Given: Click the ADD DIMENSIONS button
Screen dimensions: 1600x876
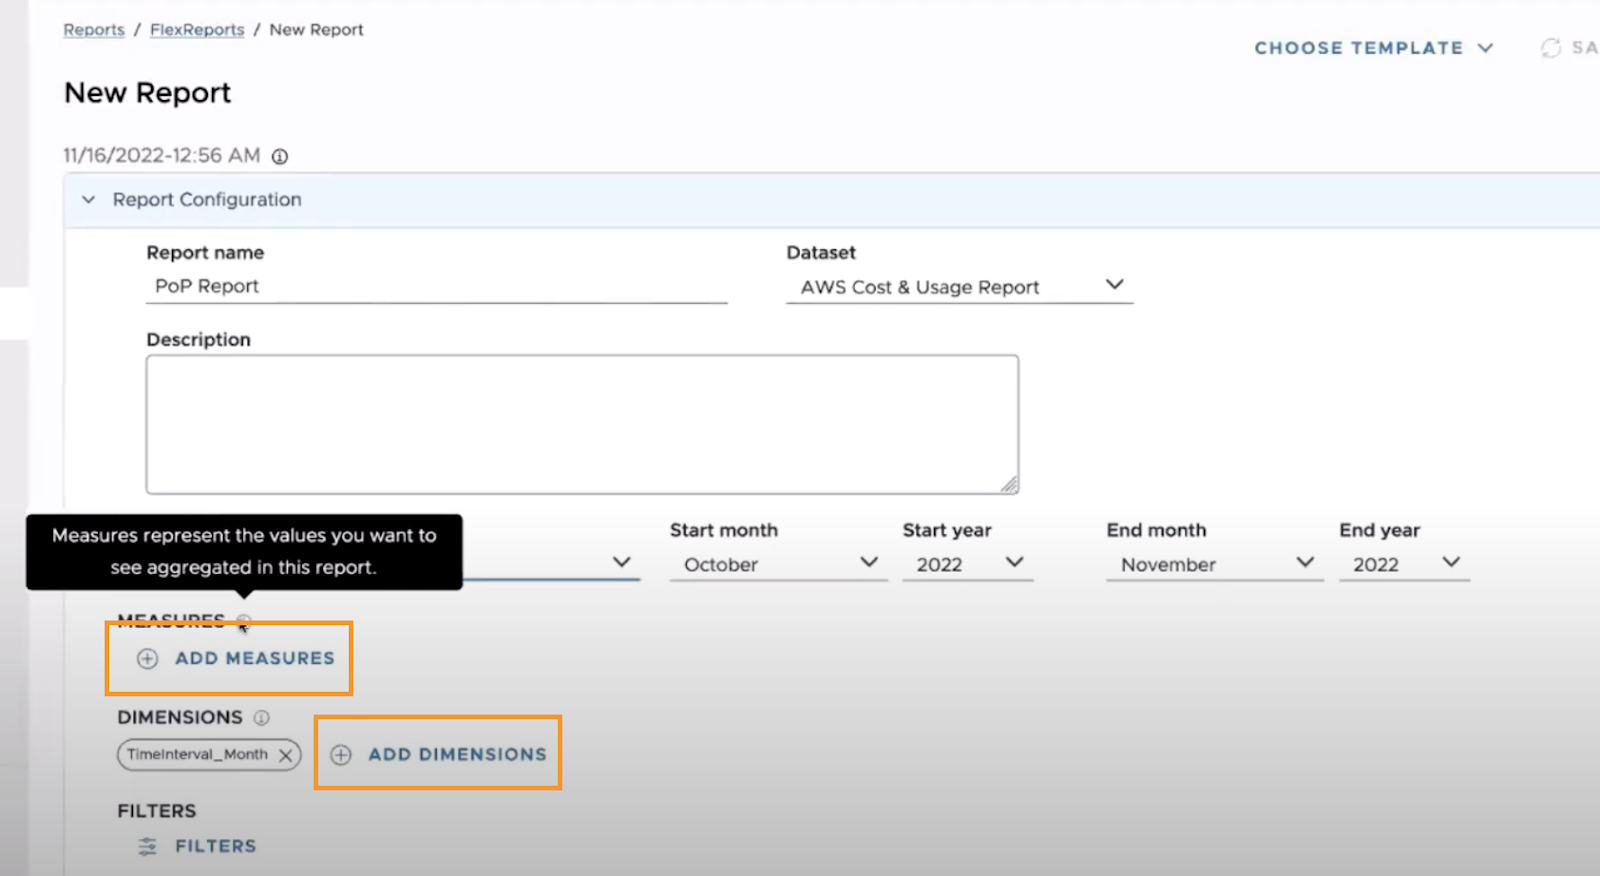Looking at the screenshot, I should [439, 755].
